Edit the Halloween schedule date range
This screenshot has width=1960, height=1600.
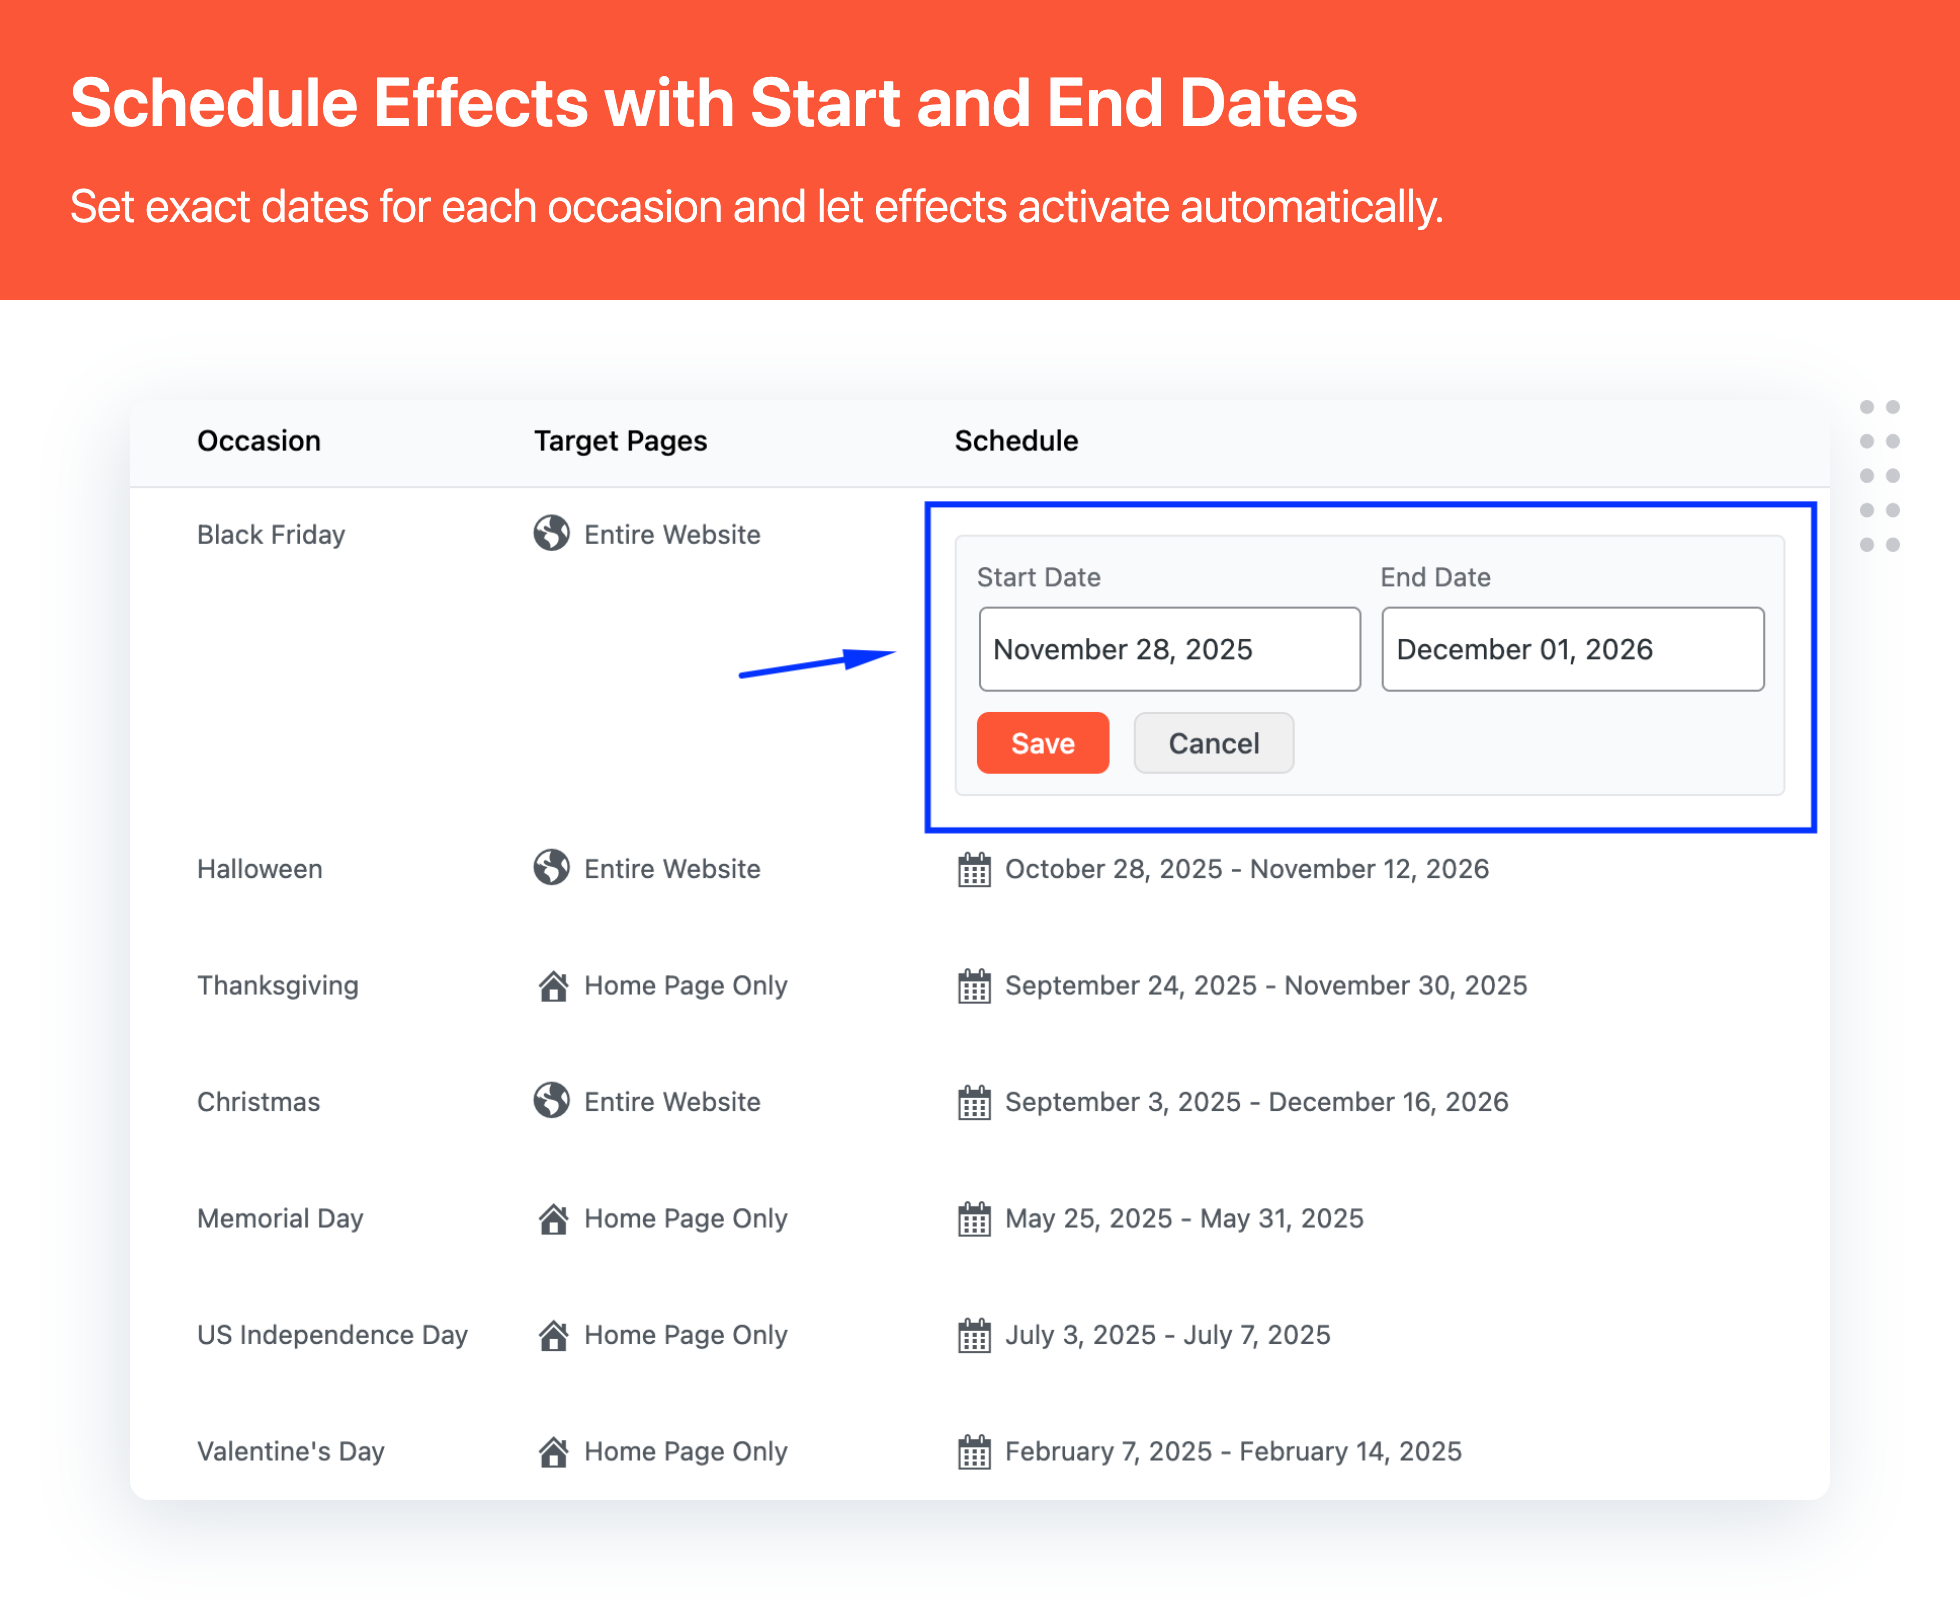[x=1246, y=869]
